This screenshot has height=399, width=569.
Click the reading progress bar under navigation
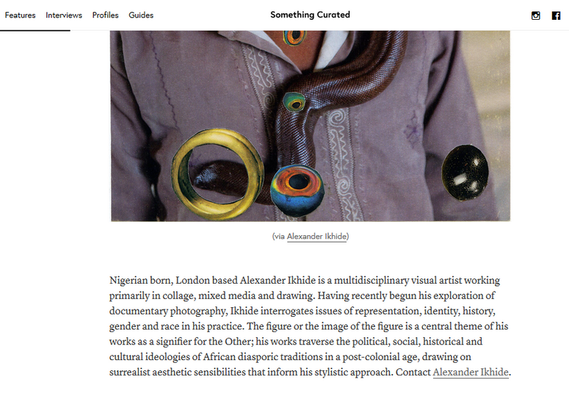click(35, 30)
